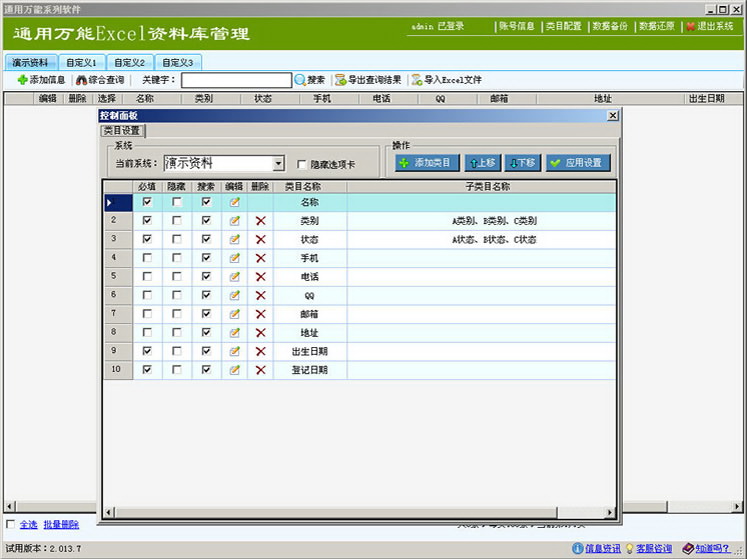Image resolution: width=747 pixels, height=559 pixels.
Task: Open 数据还原 in the top menu
Action: point(657,26)
